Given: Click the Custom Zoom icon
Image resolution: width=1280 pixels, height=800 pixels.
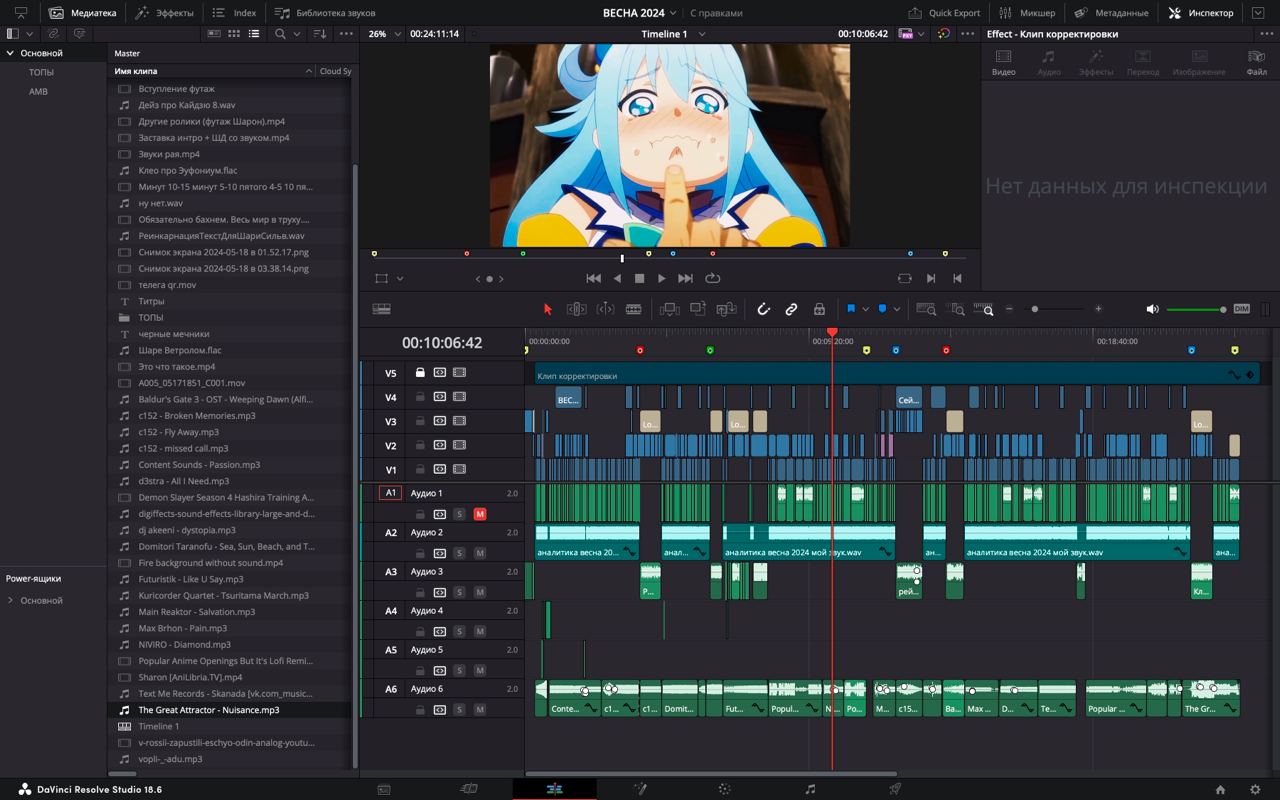Looking at the screenshot, I should coord(984,309).
